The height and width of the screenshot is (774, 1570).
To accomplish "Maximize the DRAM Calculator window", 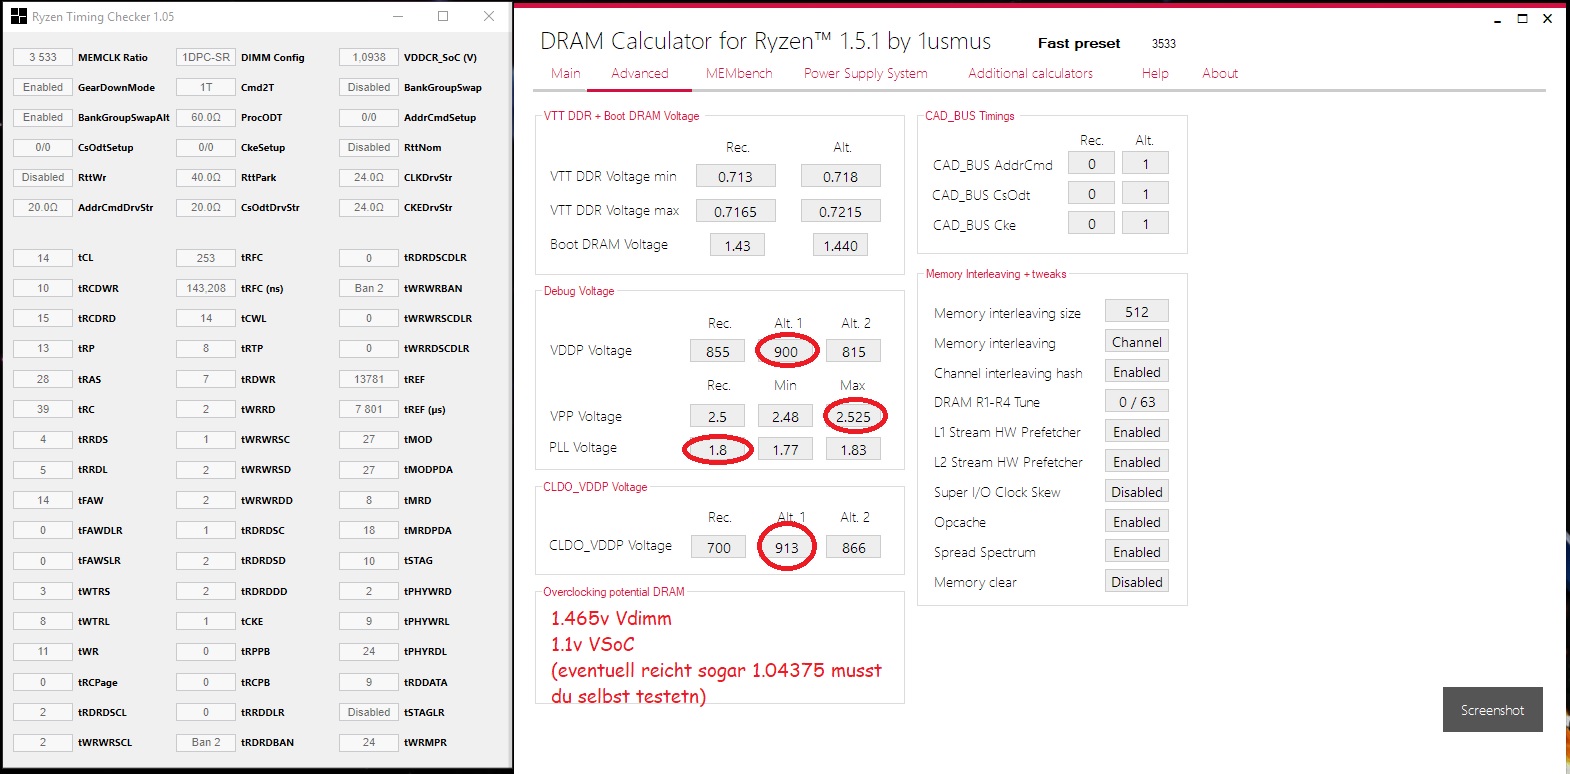I will (x=1522, y=19).
